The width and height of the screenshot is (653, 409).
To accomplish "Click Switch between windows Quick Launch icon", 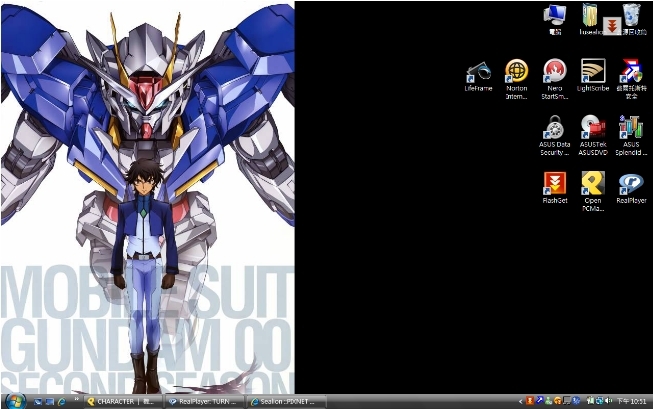I will pyautogui.click(x=50, y=402).
